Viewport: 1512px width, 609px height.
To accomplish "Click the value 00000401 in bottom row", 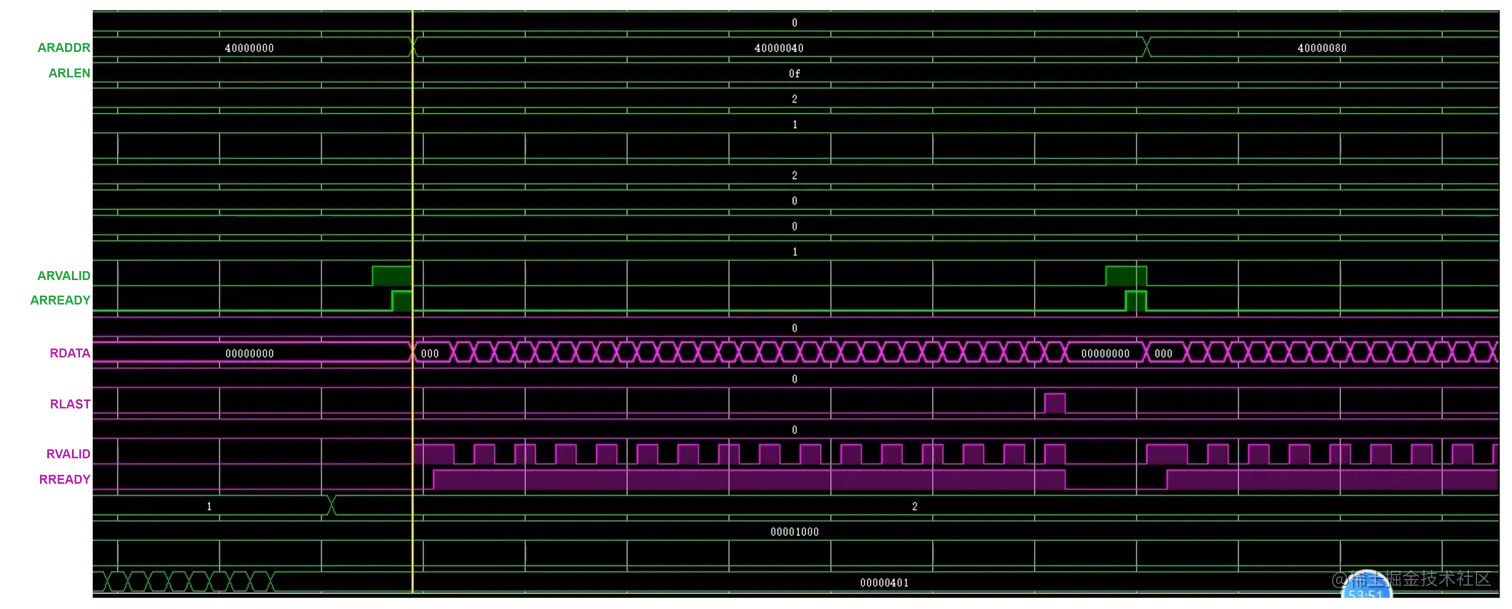I will [x=884, y=582].
